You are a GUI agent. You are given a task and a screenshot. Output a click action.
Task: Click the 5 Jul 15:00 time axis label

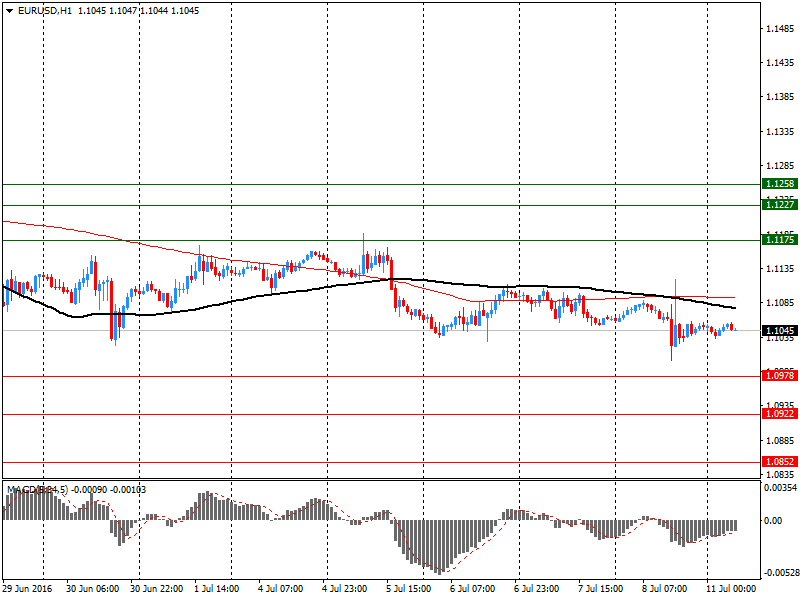pyautogui.click(x=409, y=589)
